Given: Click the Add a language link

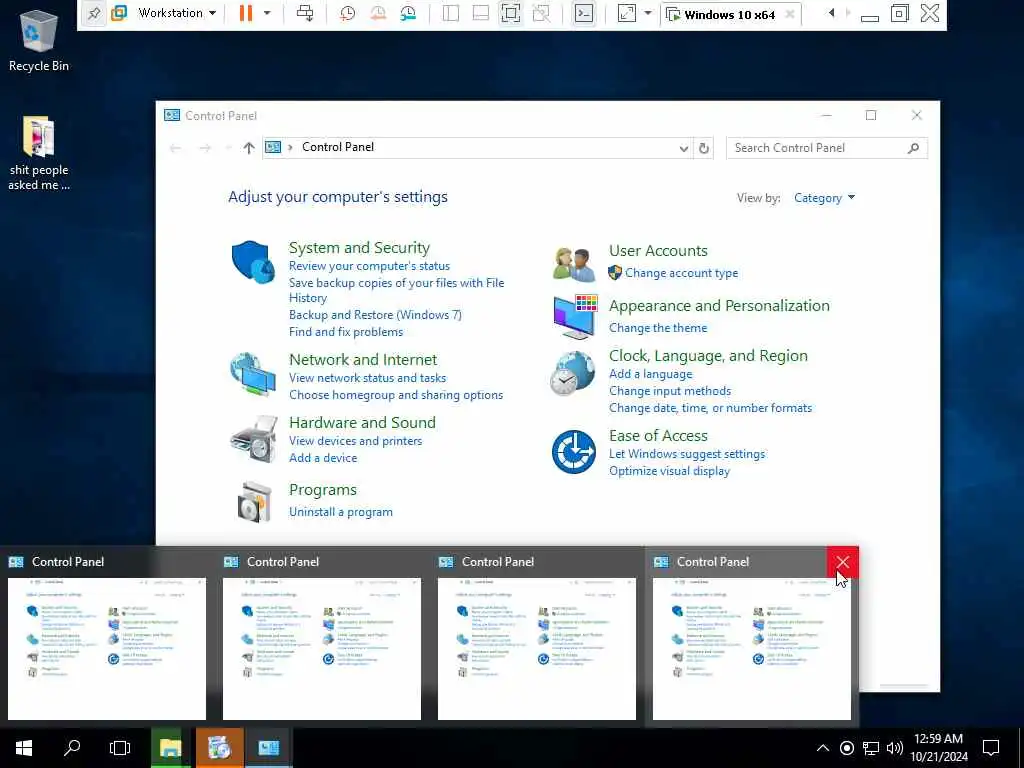Looking at the screenshot, I should pyautogui.click(x=650, y=374).
